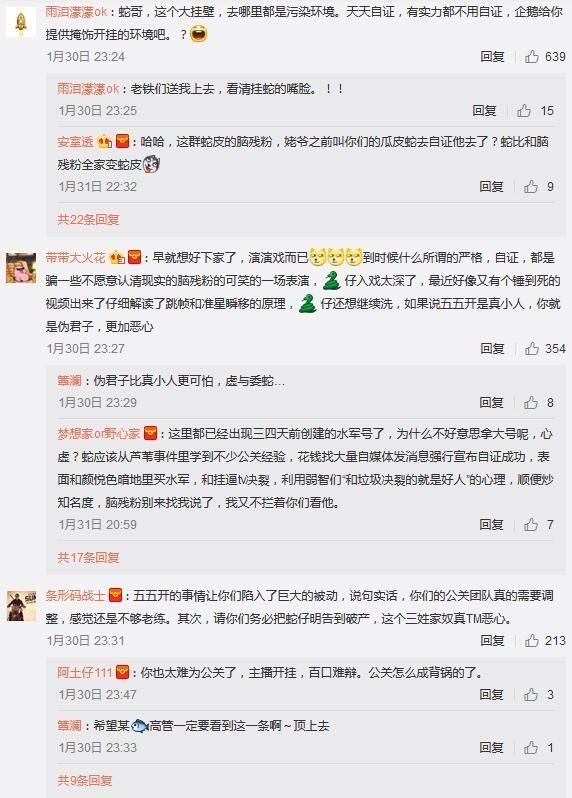Click red badge icon next to 条形码战士
The height and width of the screenshot is (798, 572).
[116, 595]
